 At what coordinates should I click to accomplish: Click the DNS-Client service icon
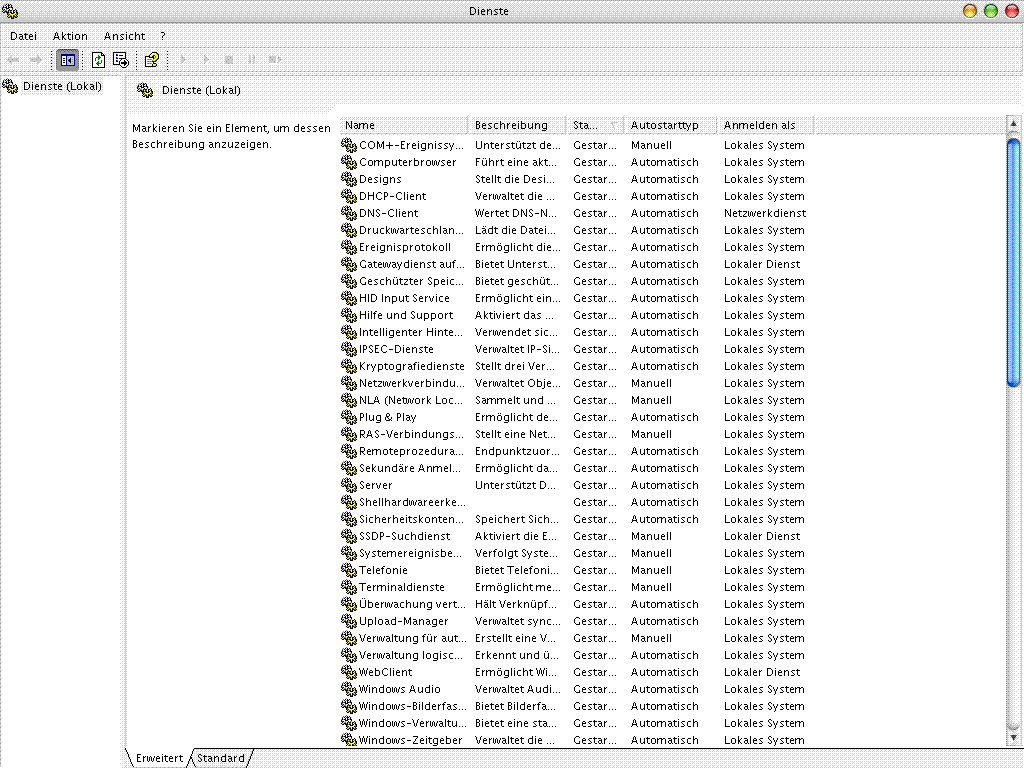point(349,213)
